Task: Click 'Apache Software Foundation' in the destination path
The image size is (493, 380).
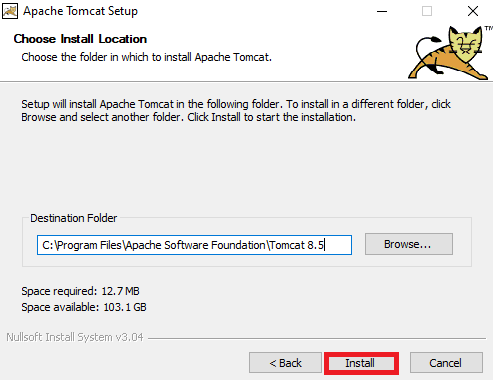Action: pyautogui.click(x=195, y=245)
